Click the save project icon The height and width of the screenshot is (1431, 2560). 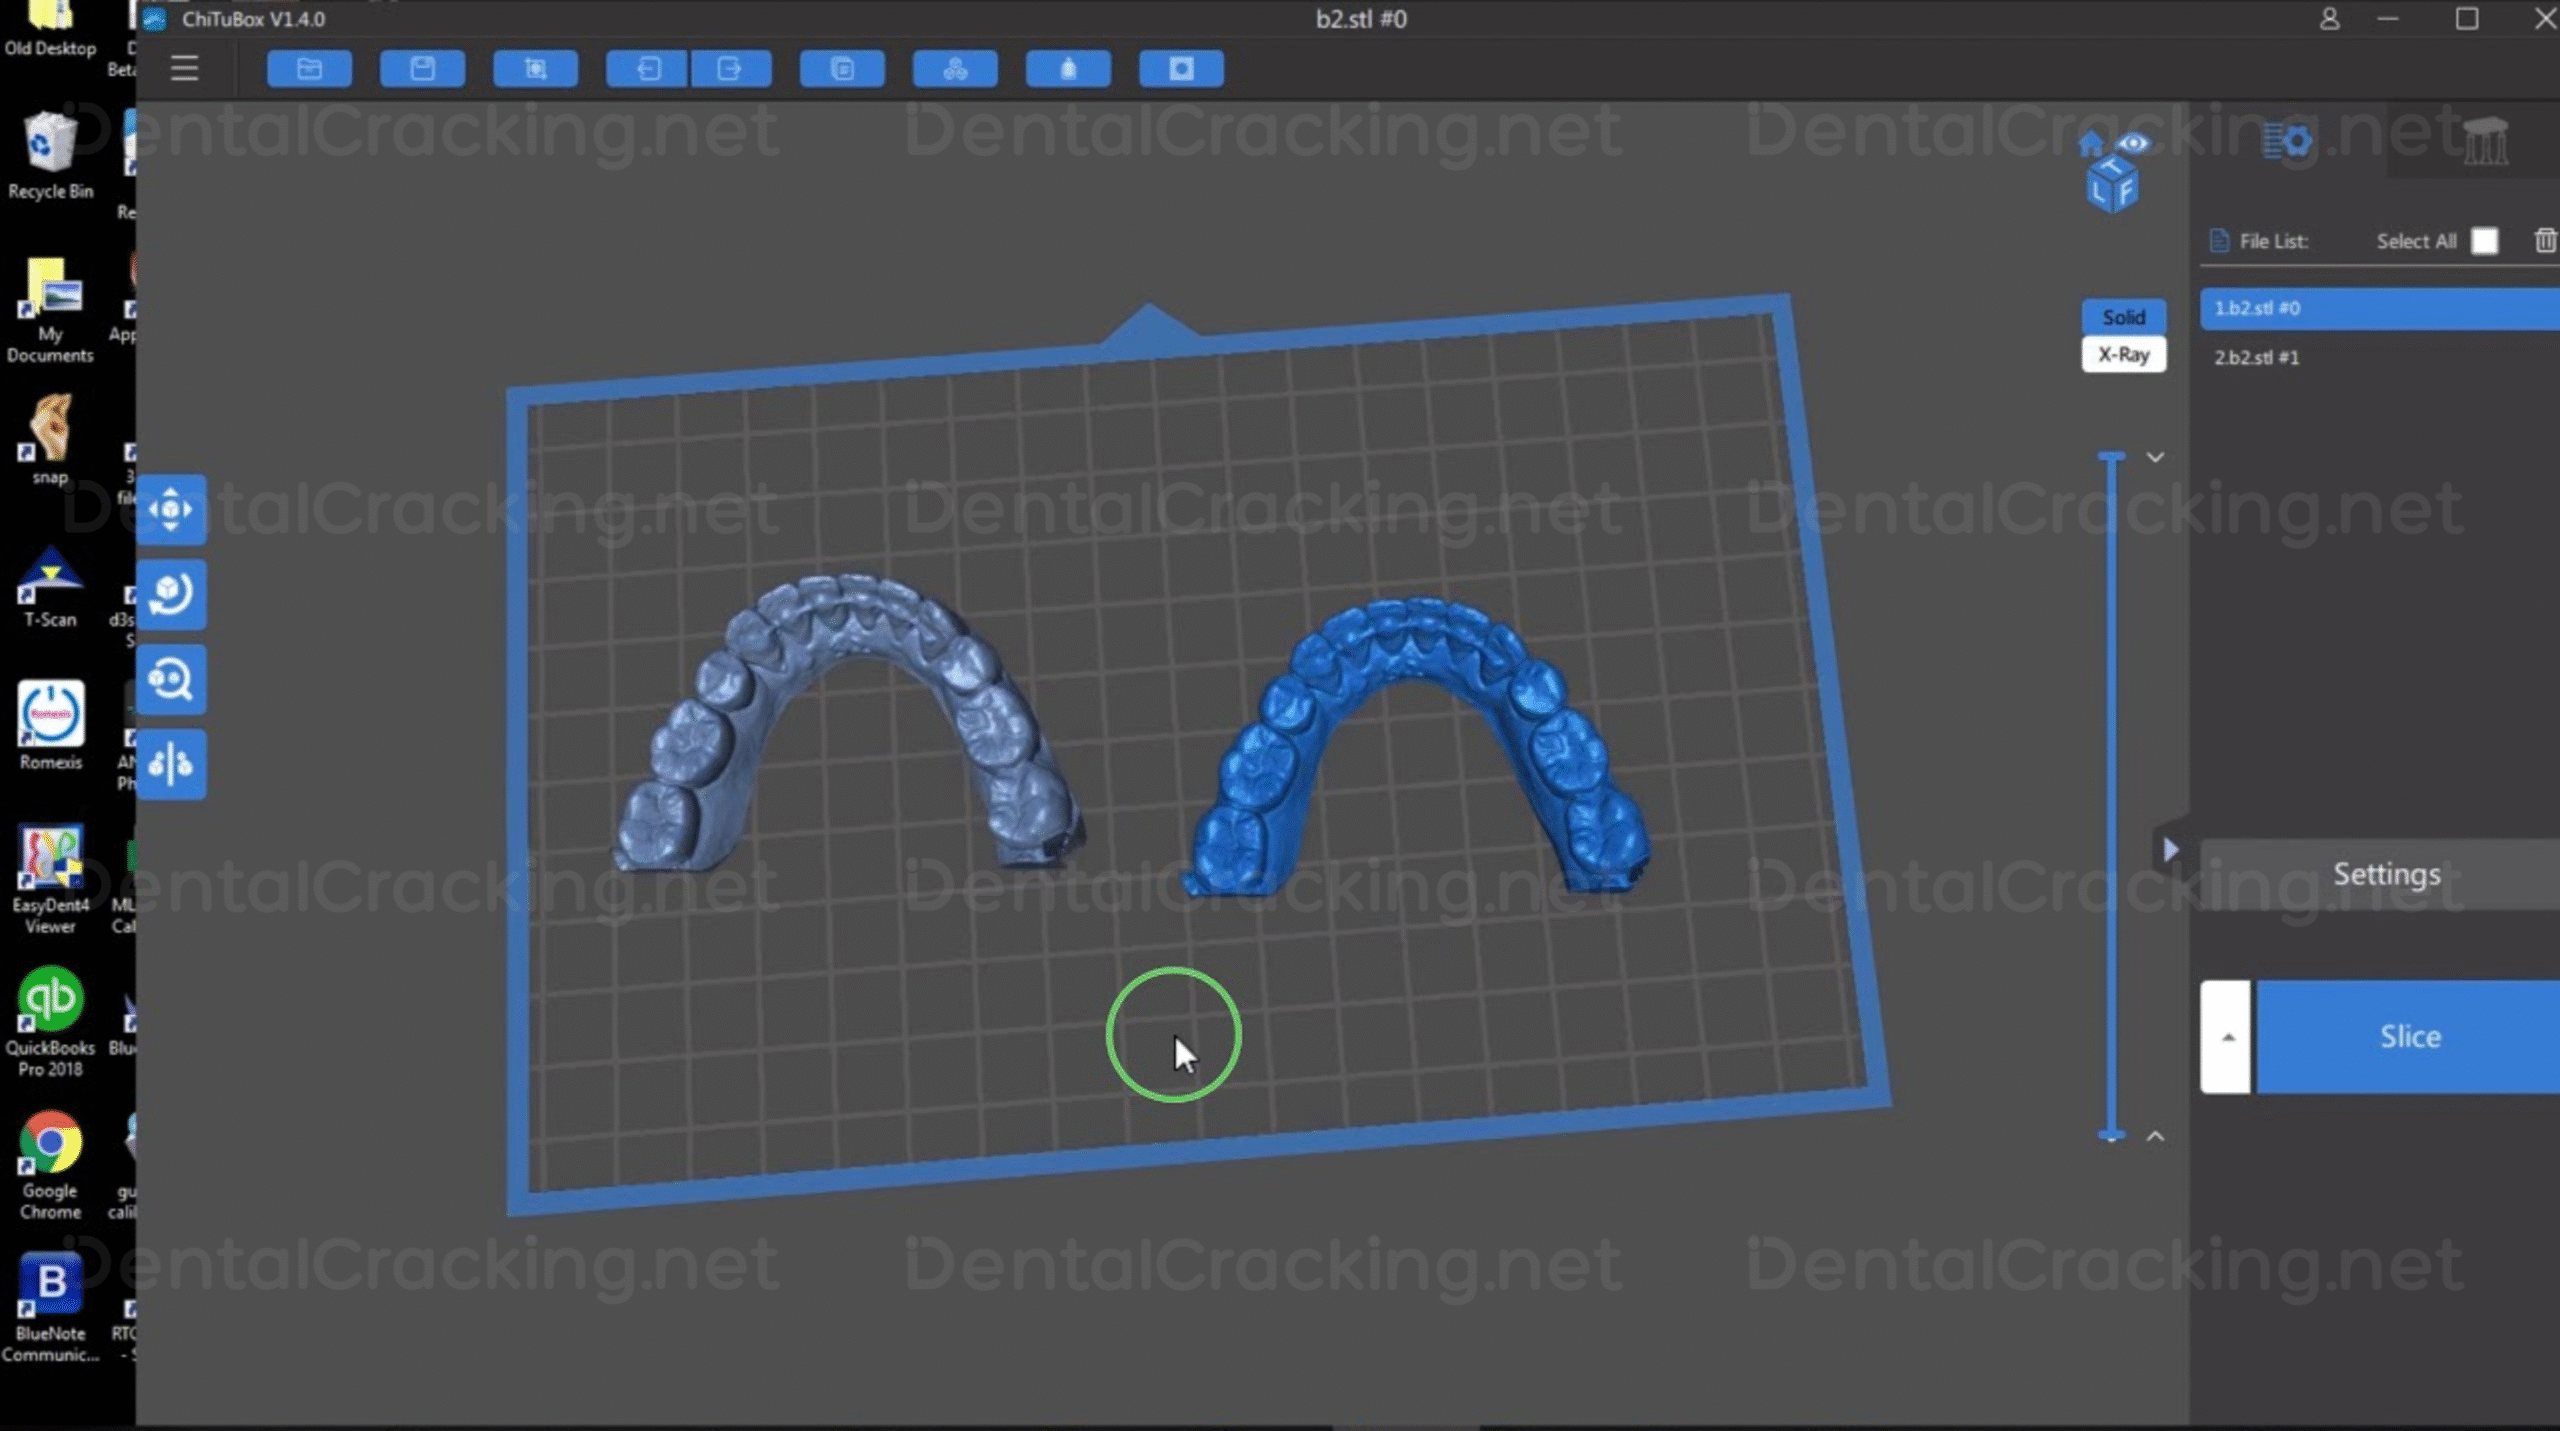(x=422, y=68)
